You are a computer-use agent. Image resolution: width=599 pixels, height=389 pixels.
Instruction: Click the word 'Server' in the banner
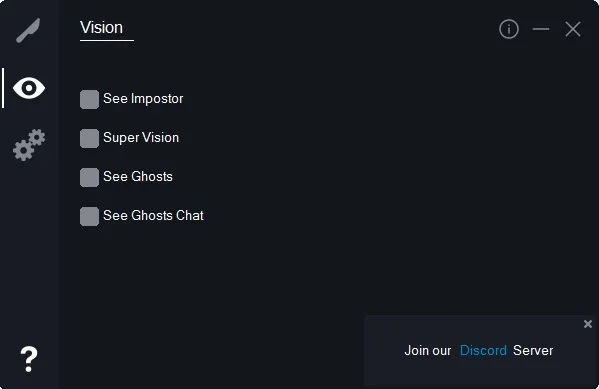click(533, 350)
